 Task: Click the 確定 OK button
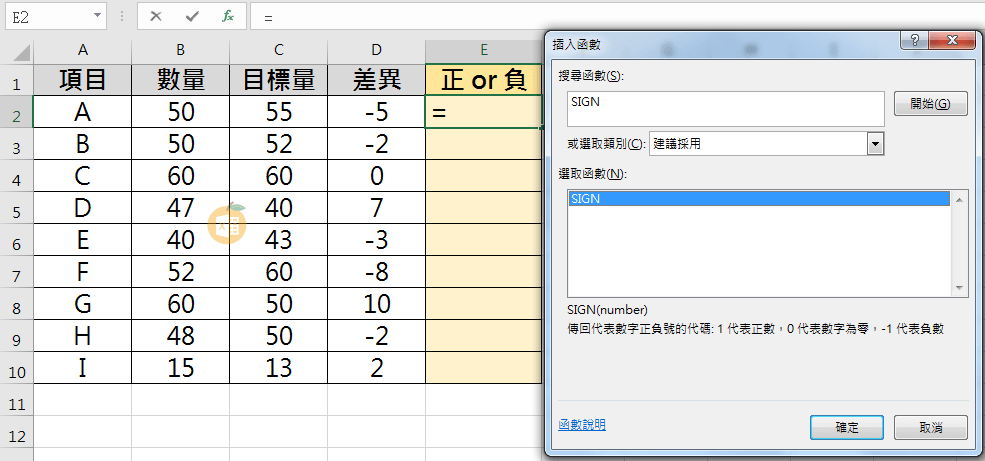[847, 427]
